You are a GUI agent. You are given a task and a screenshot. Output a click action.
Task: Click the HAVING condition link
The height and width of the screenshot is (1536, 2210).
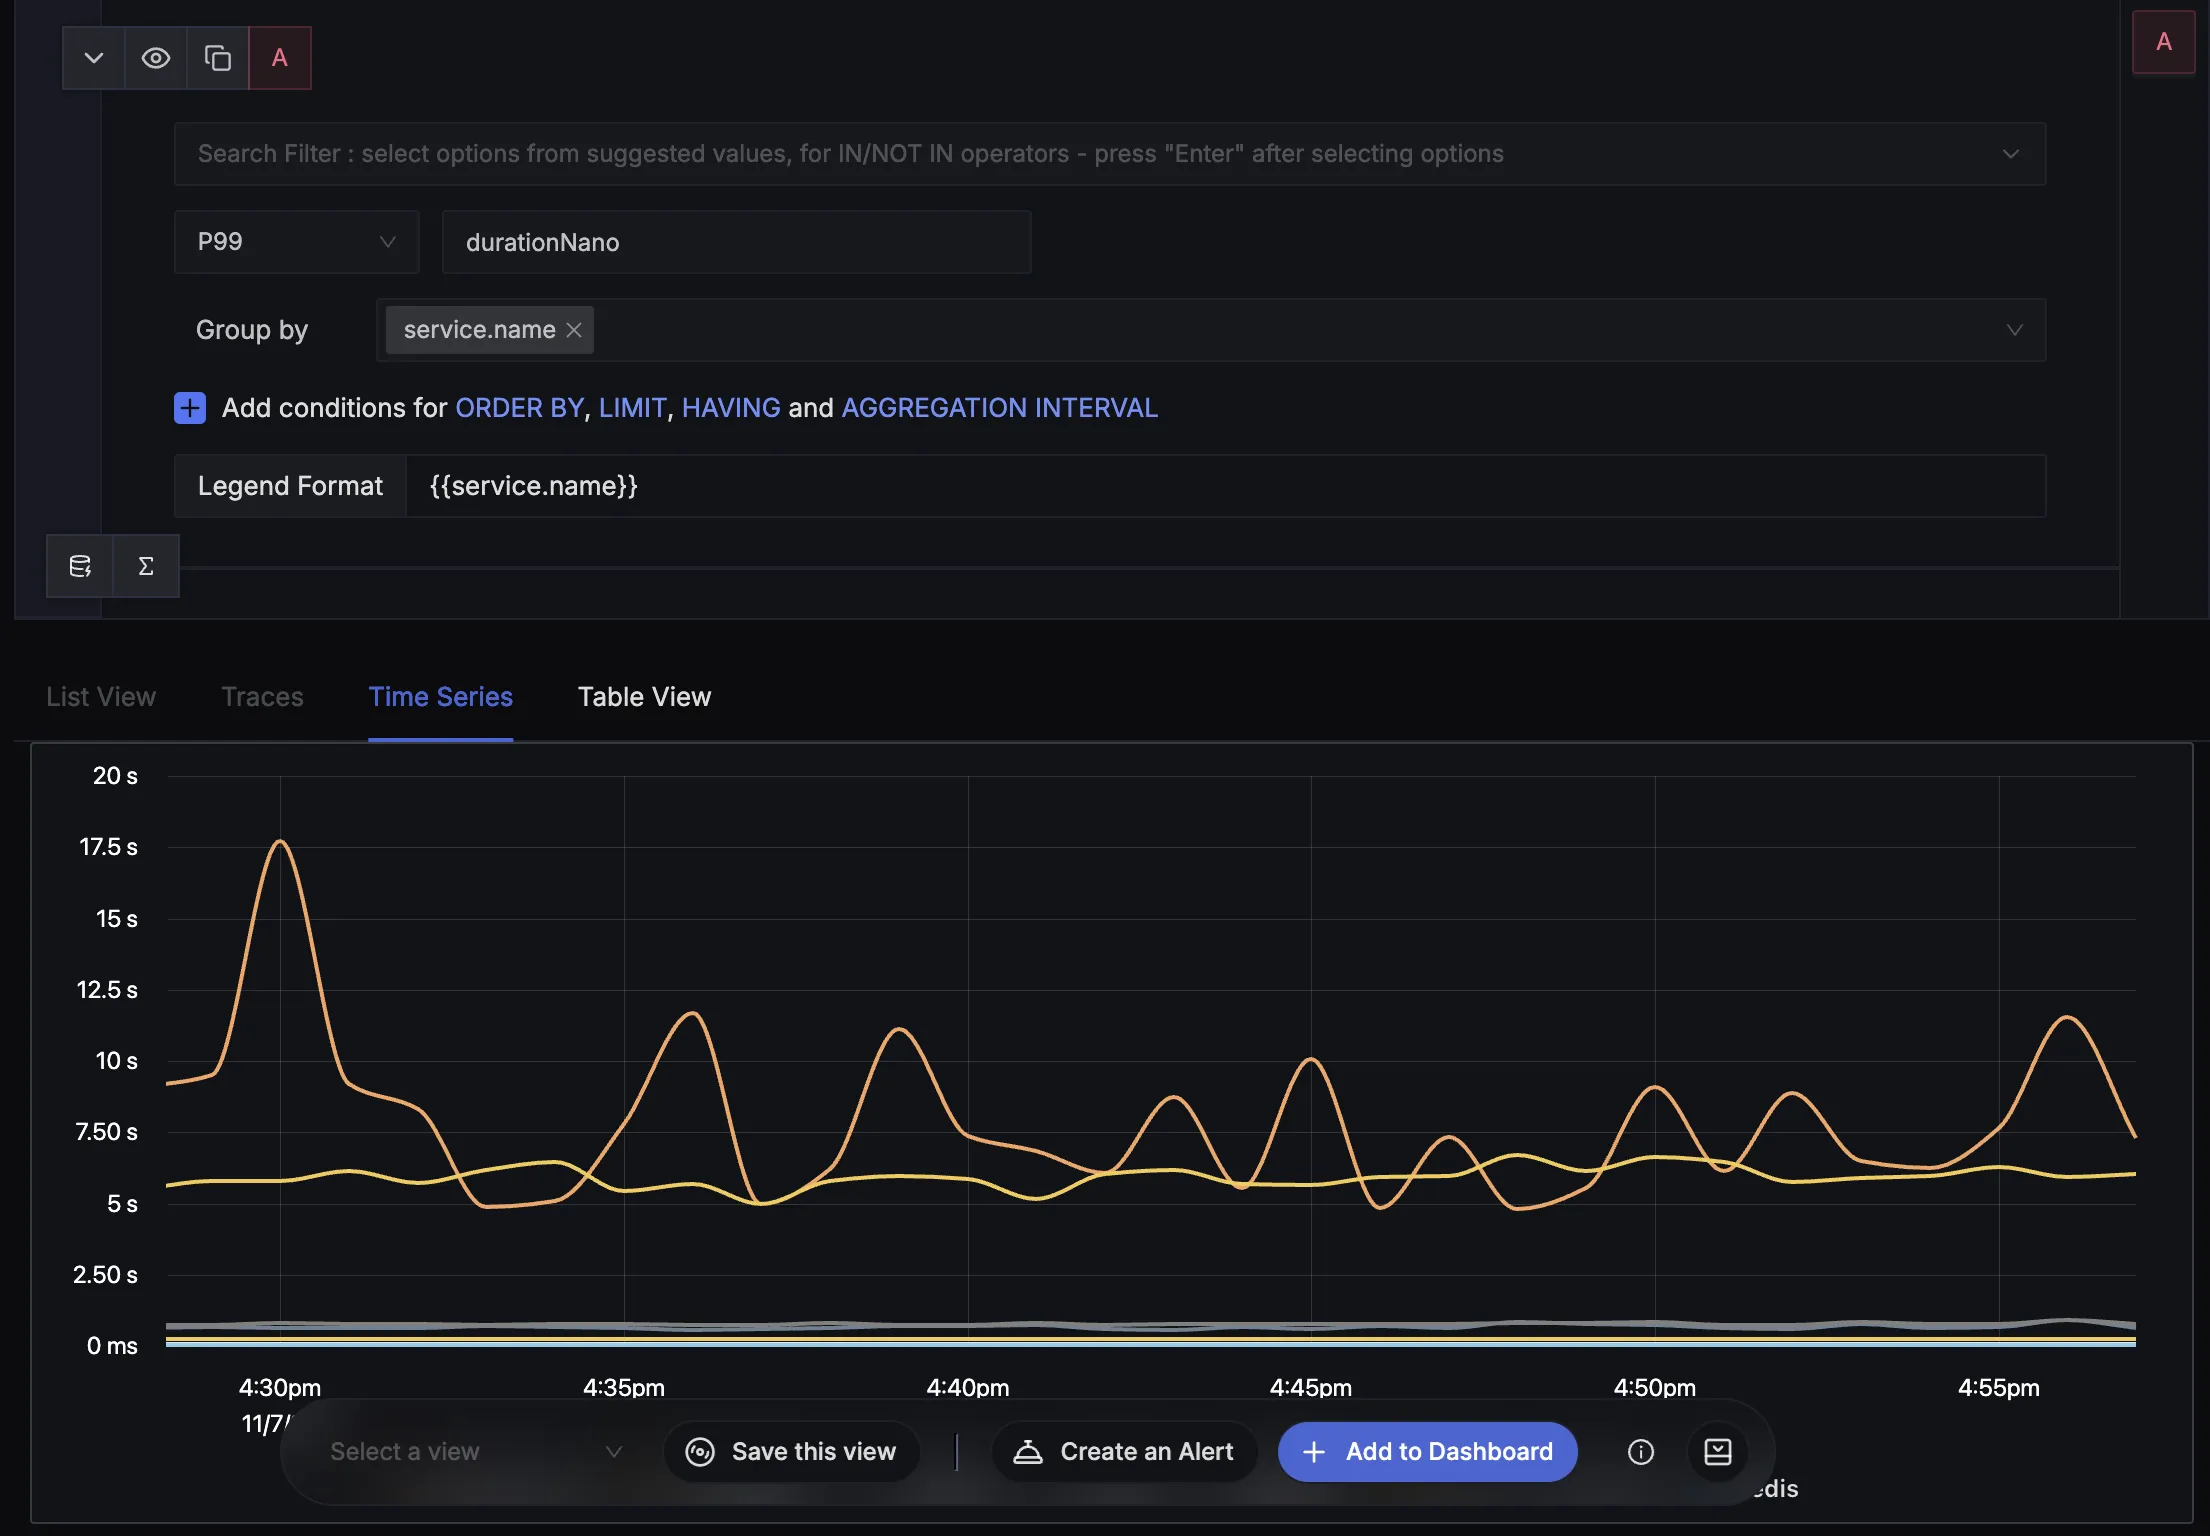point(731,408)
